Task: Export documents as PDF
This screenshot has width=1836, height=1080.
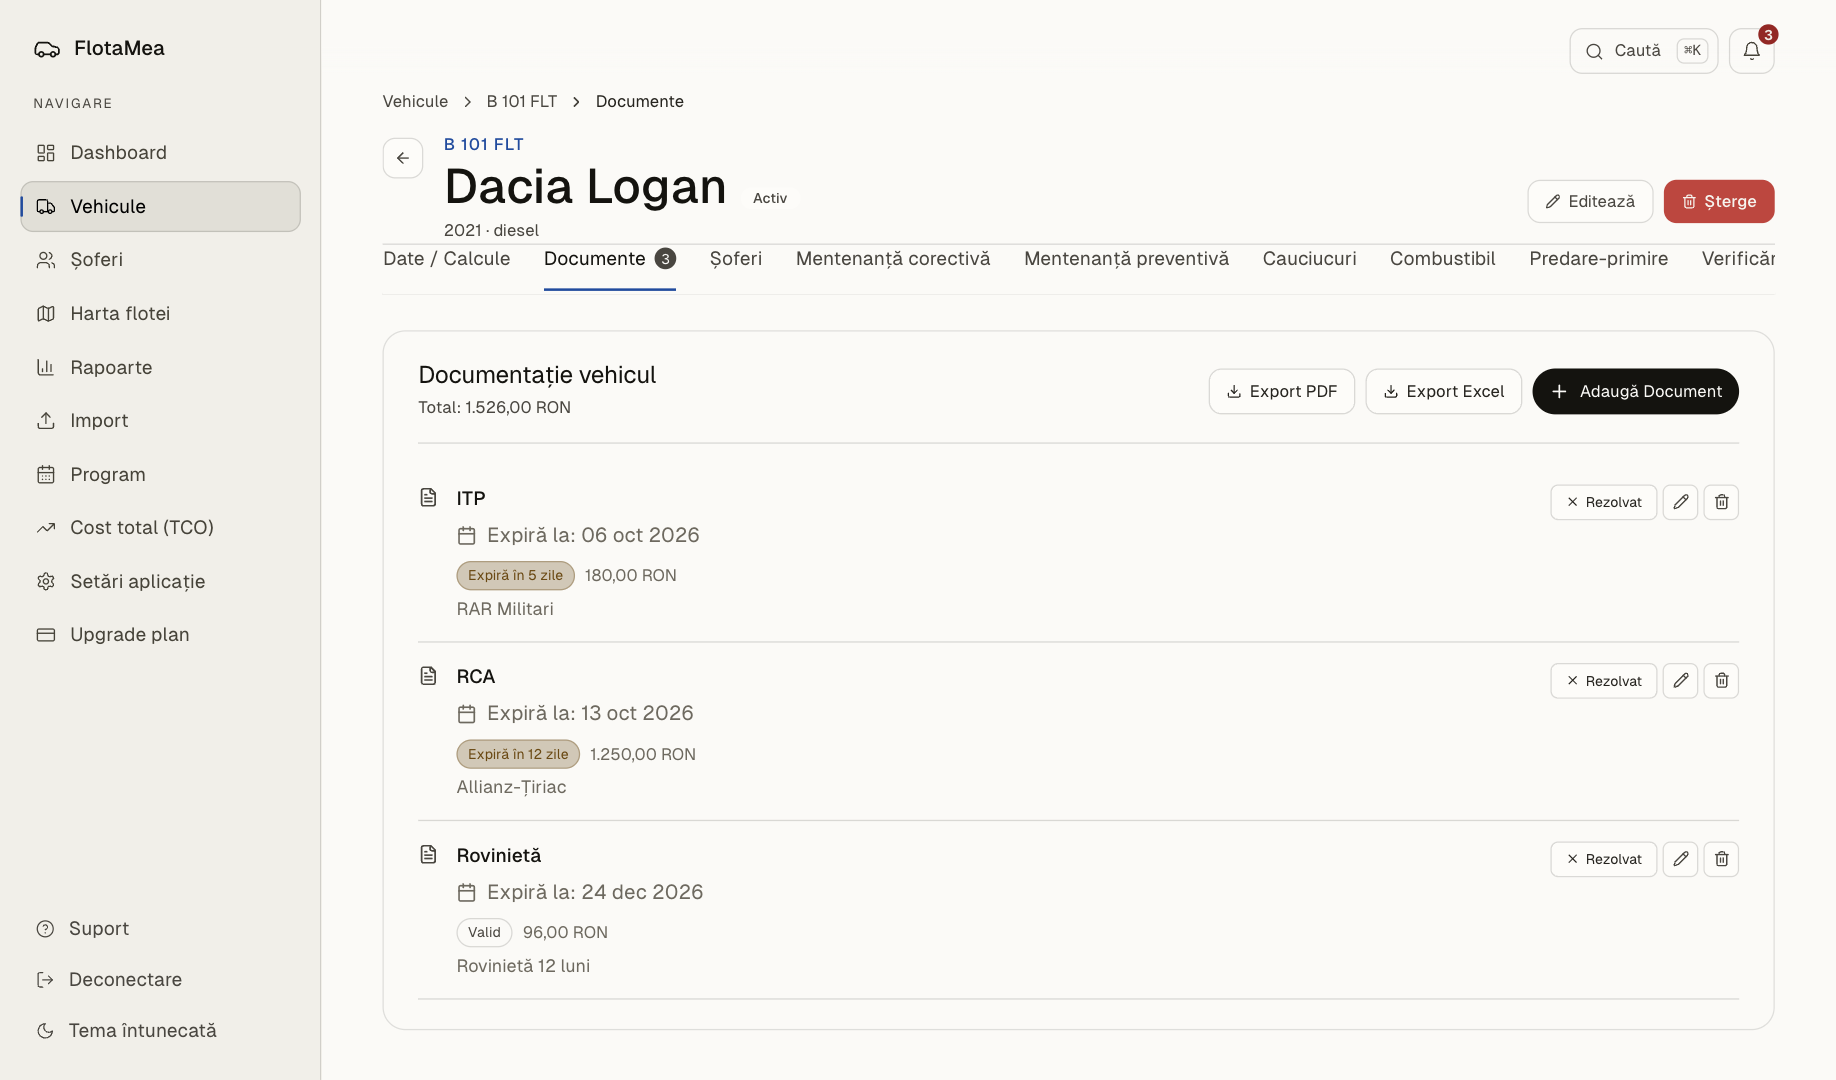Action: pyautogui.click(x=1281, y=391)
